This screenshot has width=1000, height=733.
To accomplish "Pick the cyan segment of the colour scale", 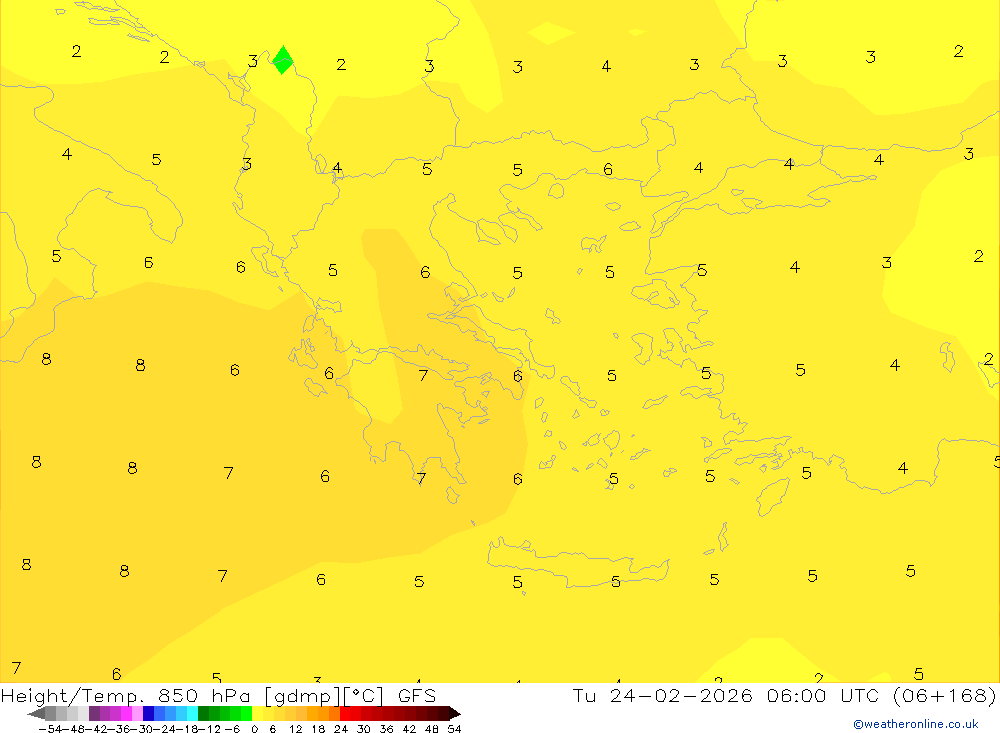I will click(x=192, y=714).
